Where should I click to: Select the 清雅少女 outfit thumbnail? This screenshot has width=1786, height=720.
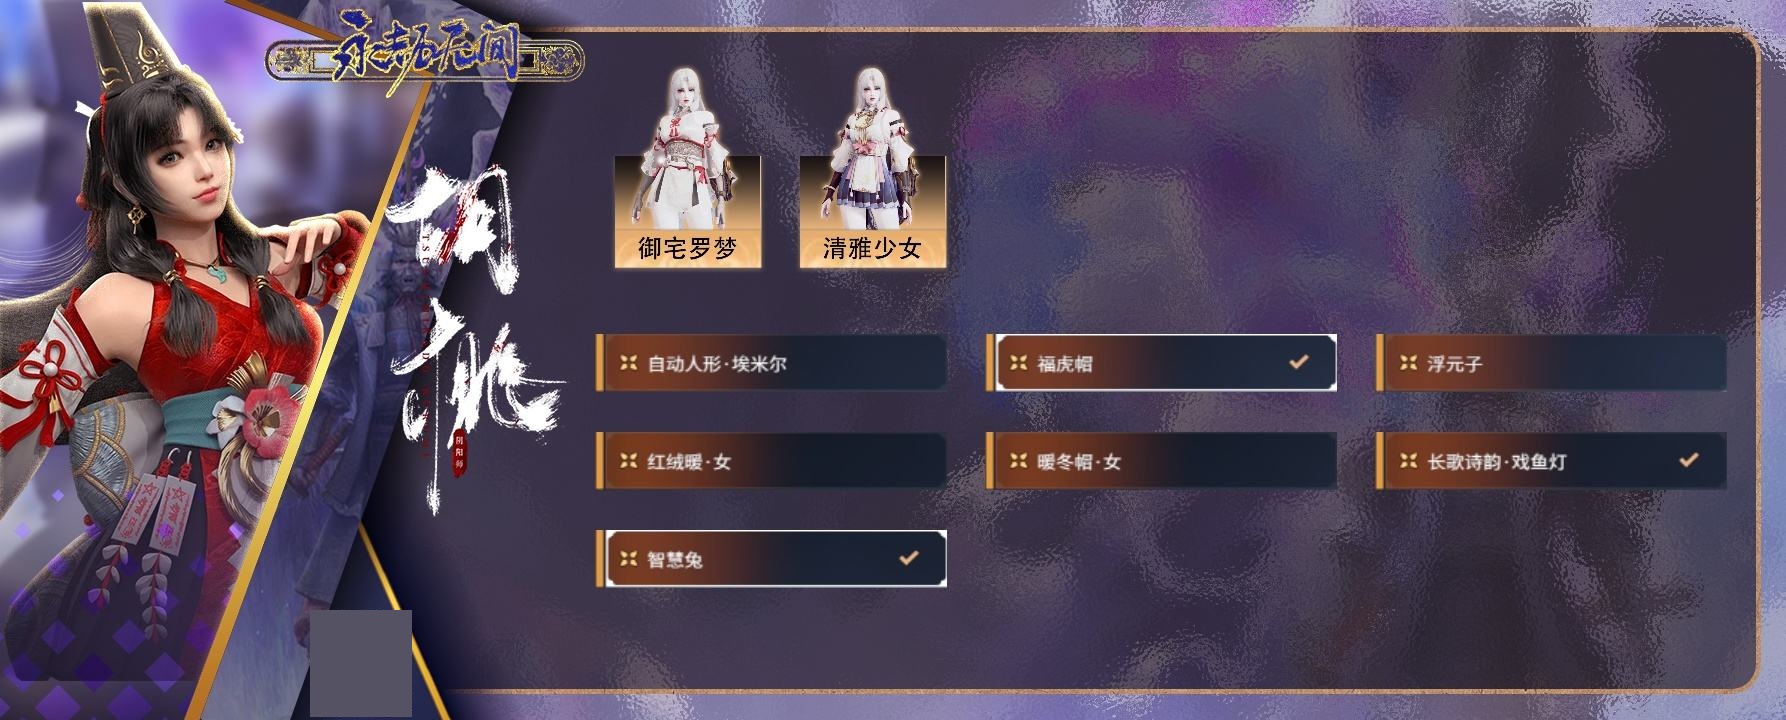[x=872, y=168]
